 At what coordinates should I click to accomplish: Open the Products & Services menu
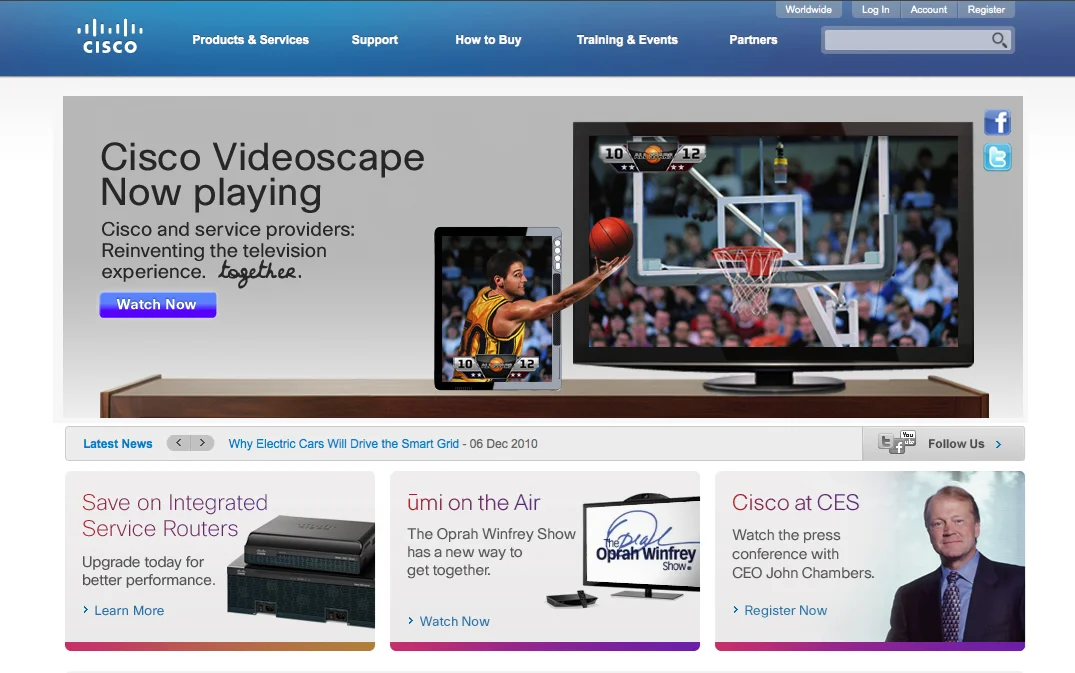point(250,40)
